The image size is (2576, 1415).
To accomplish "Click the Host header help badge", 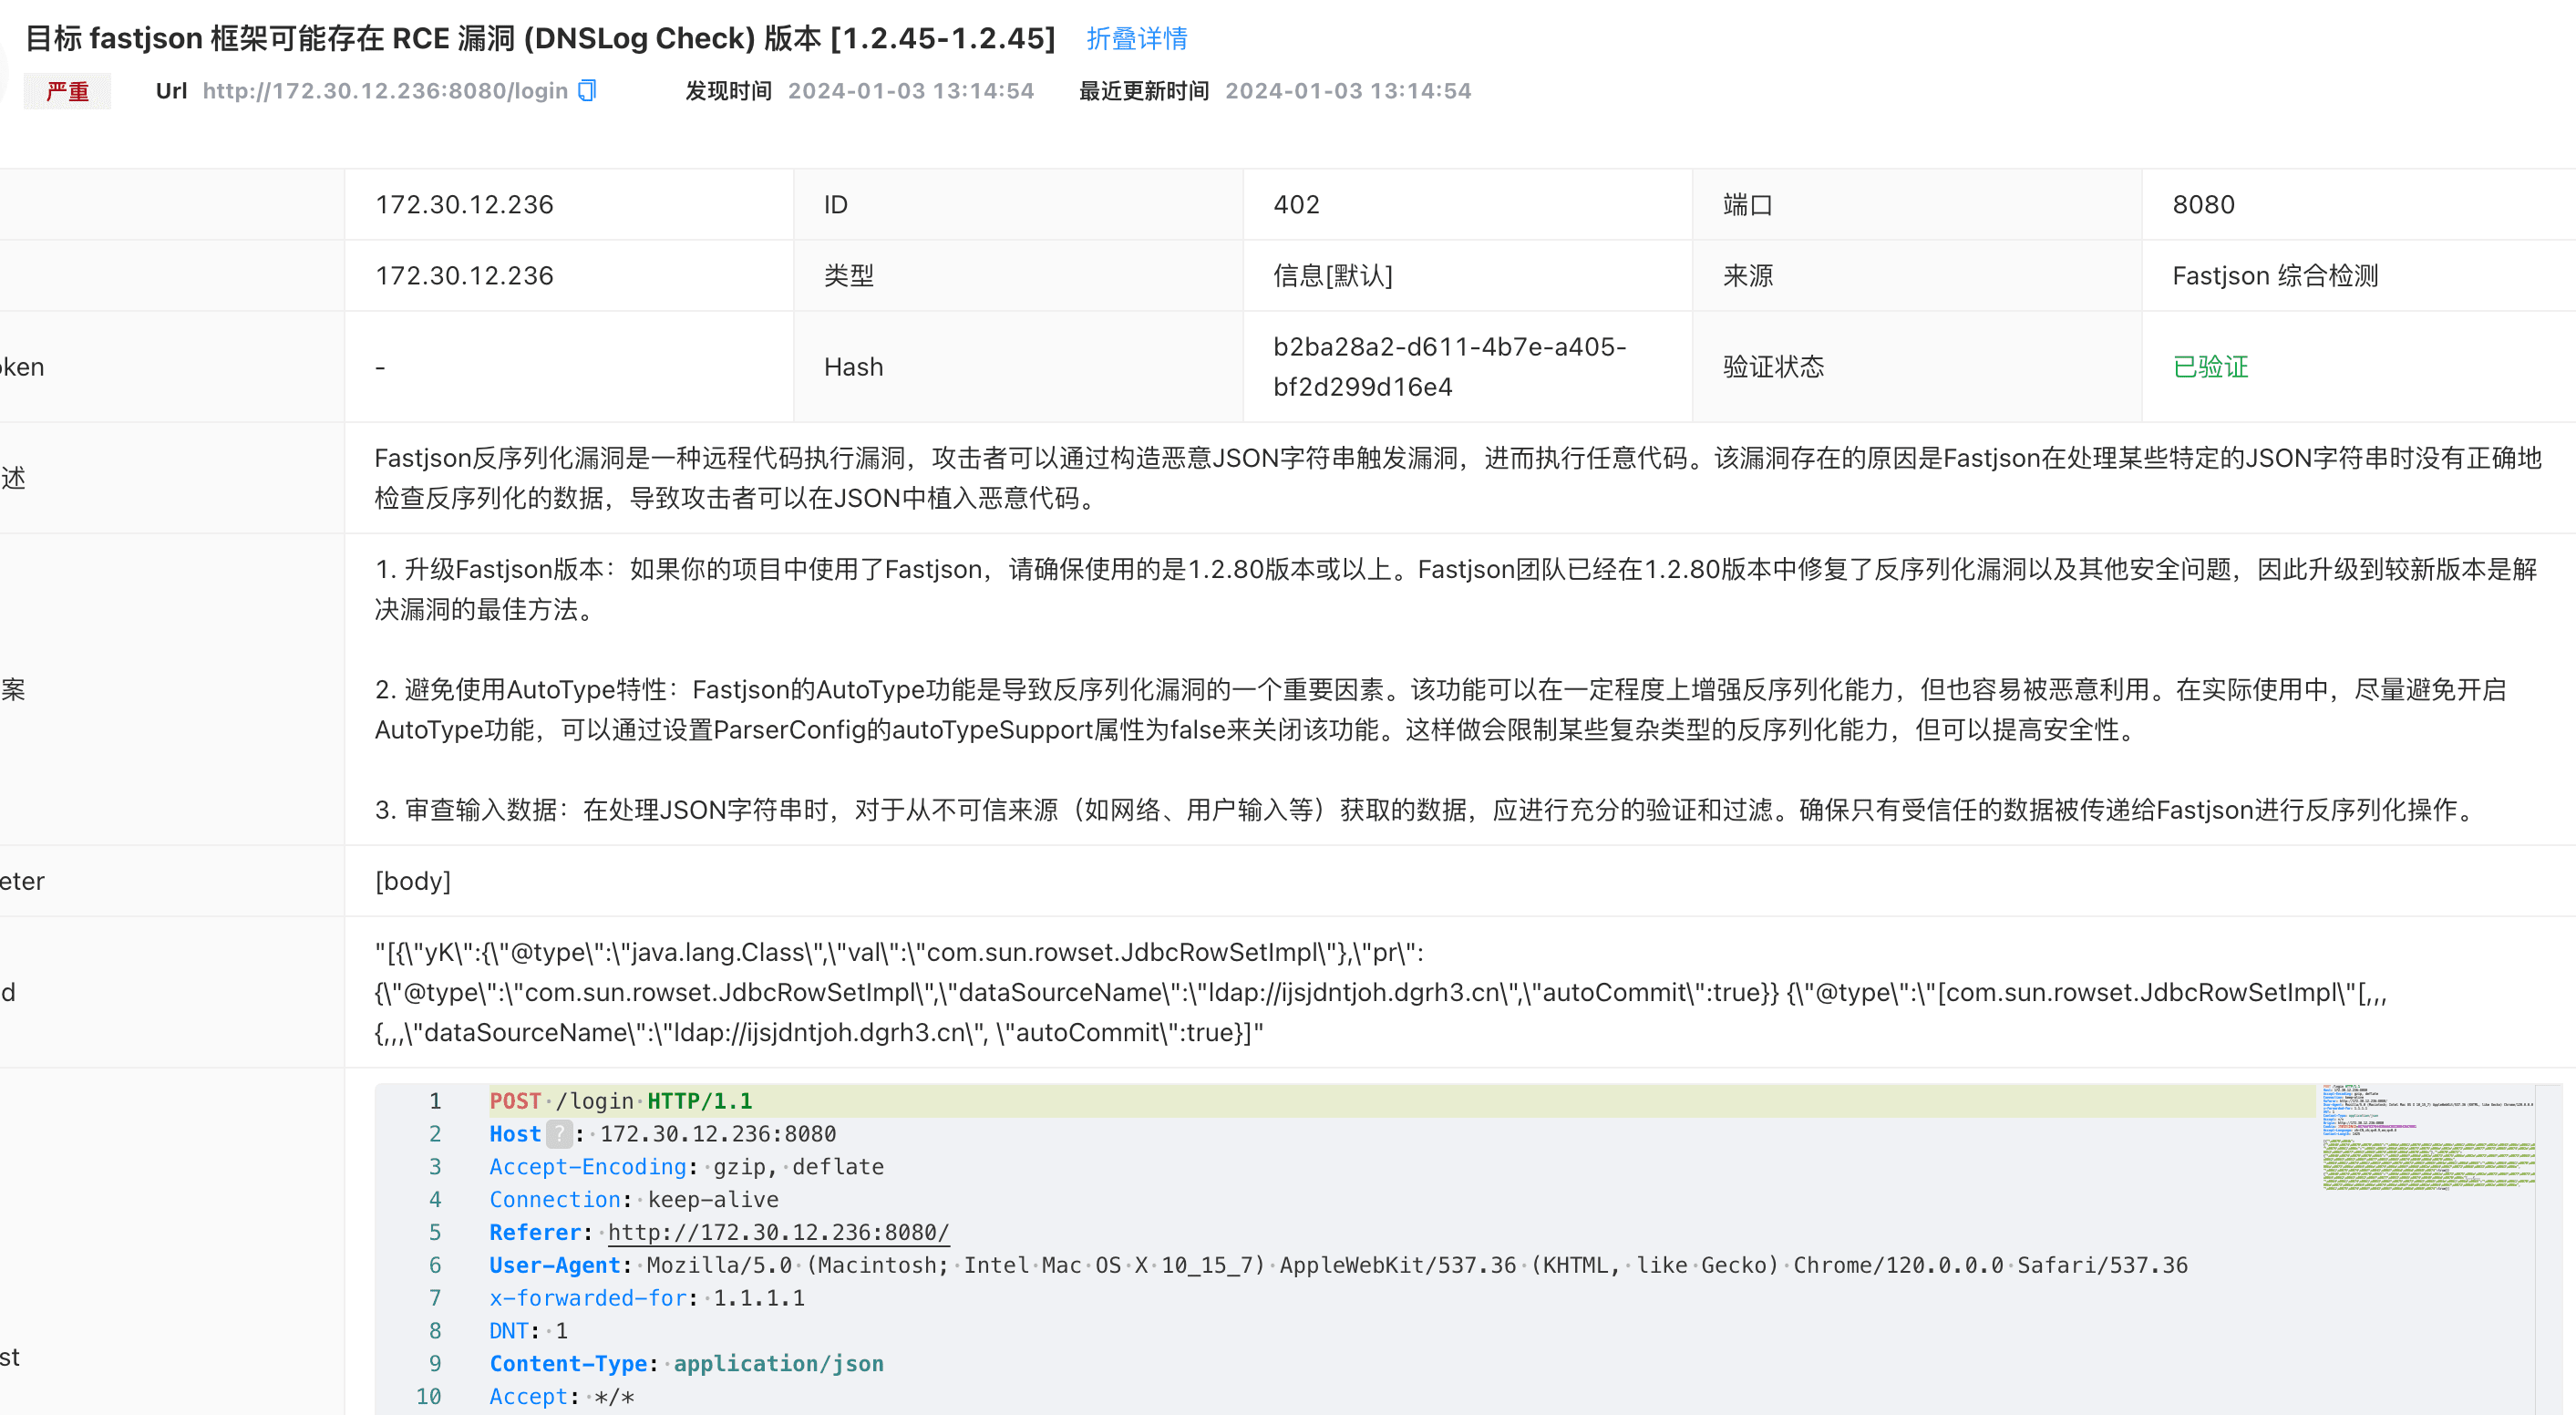I will [559, 1134].
